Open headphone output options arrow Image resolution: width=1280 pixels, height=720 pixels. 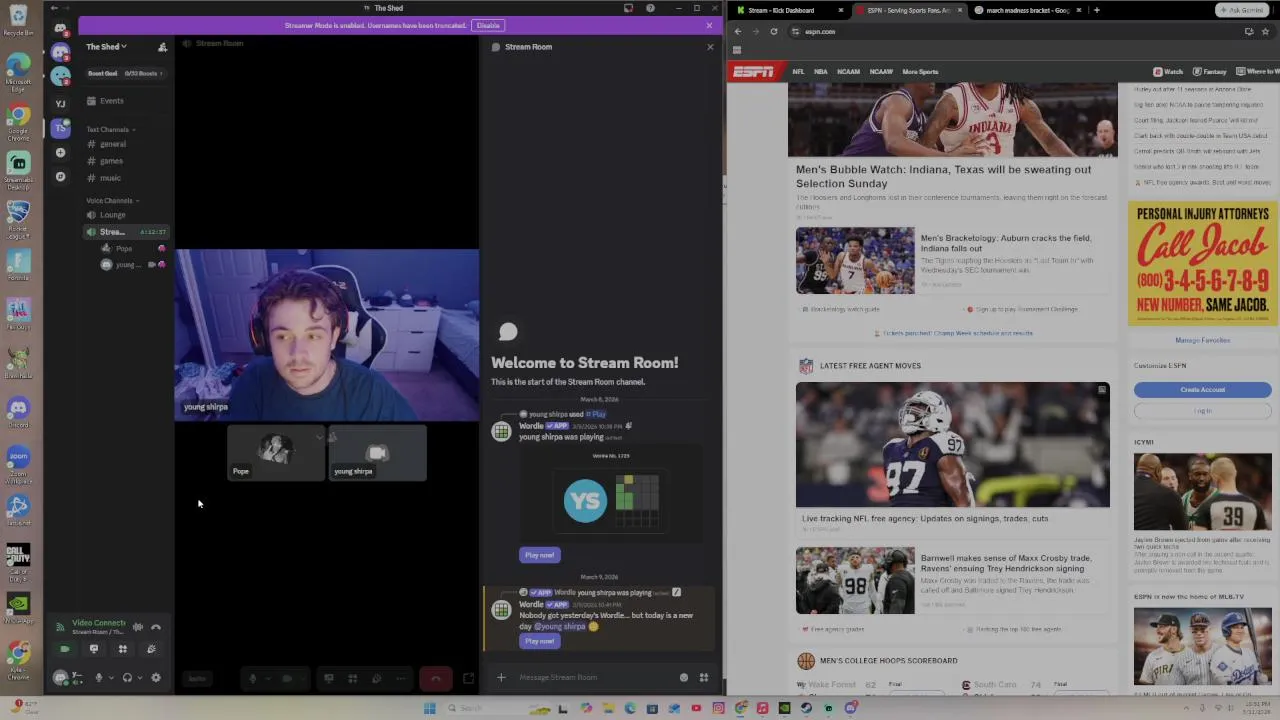pyautogui.click(x=139, y=679)
